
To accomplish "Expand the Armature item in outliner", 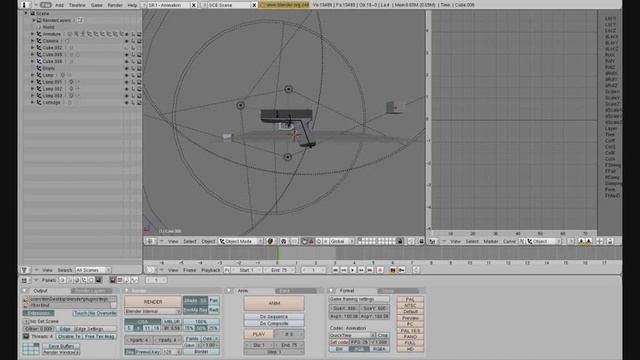I will (33, 34).
